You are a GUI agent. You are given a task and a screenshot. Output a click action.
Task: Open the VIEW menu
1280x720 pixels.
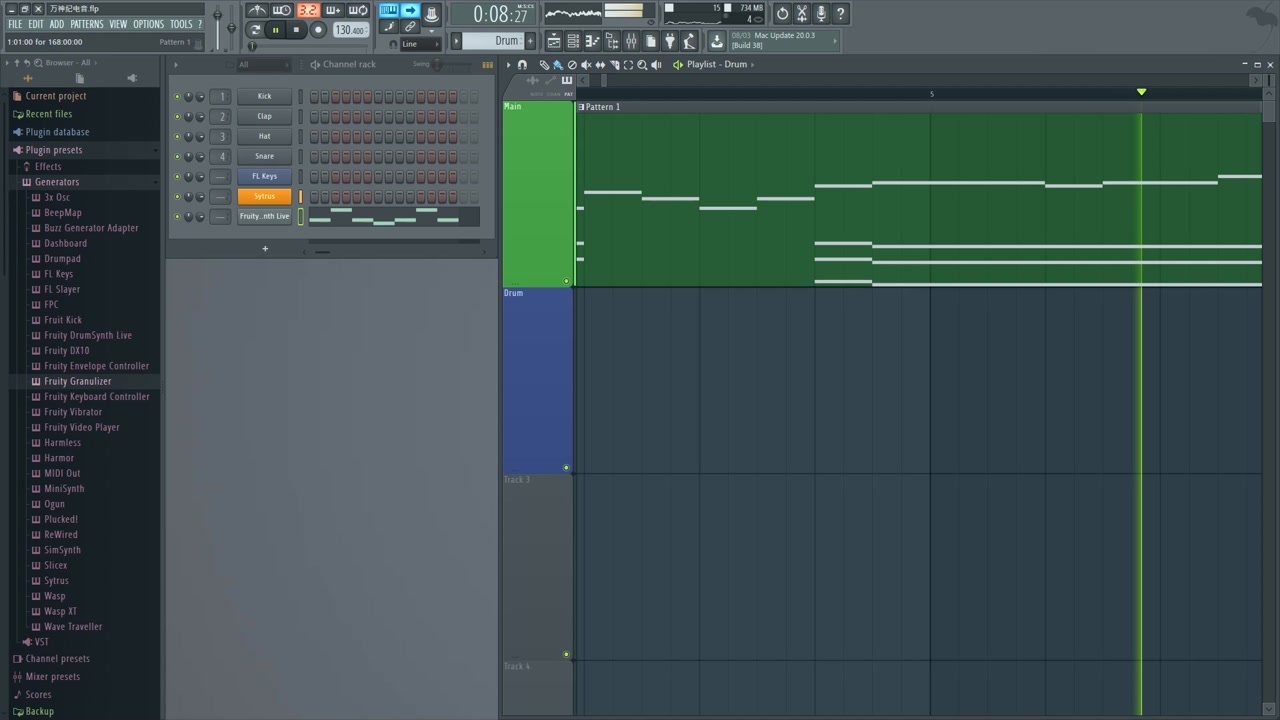tap(118, 24)
